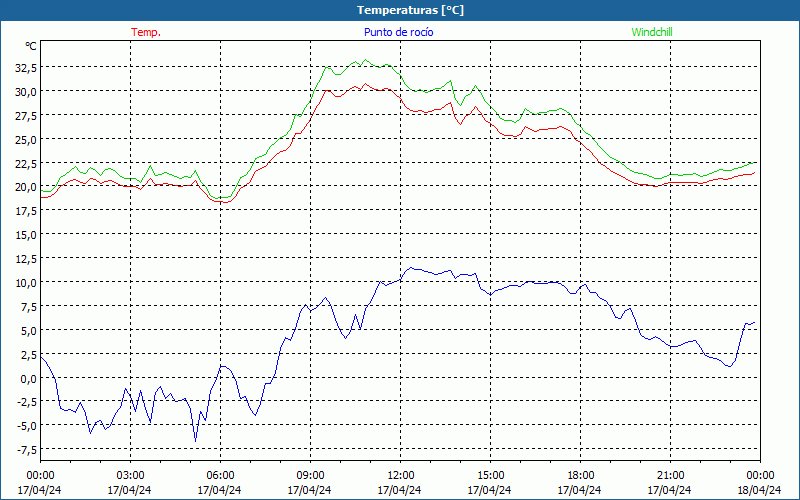Click the '°C' unit label above y-axis

pyautogui.click(x=31, y=46)
